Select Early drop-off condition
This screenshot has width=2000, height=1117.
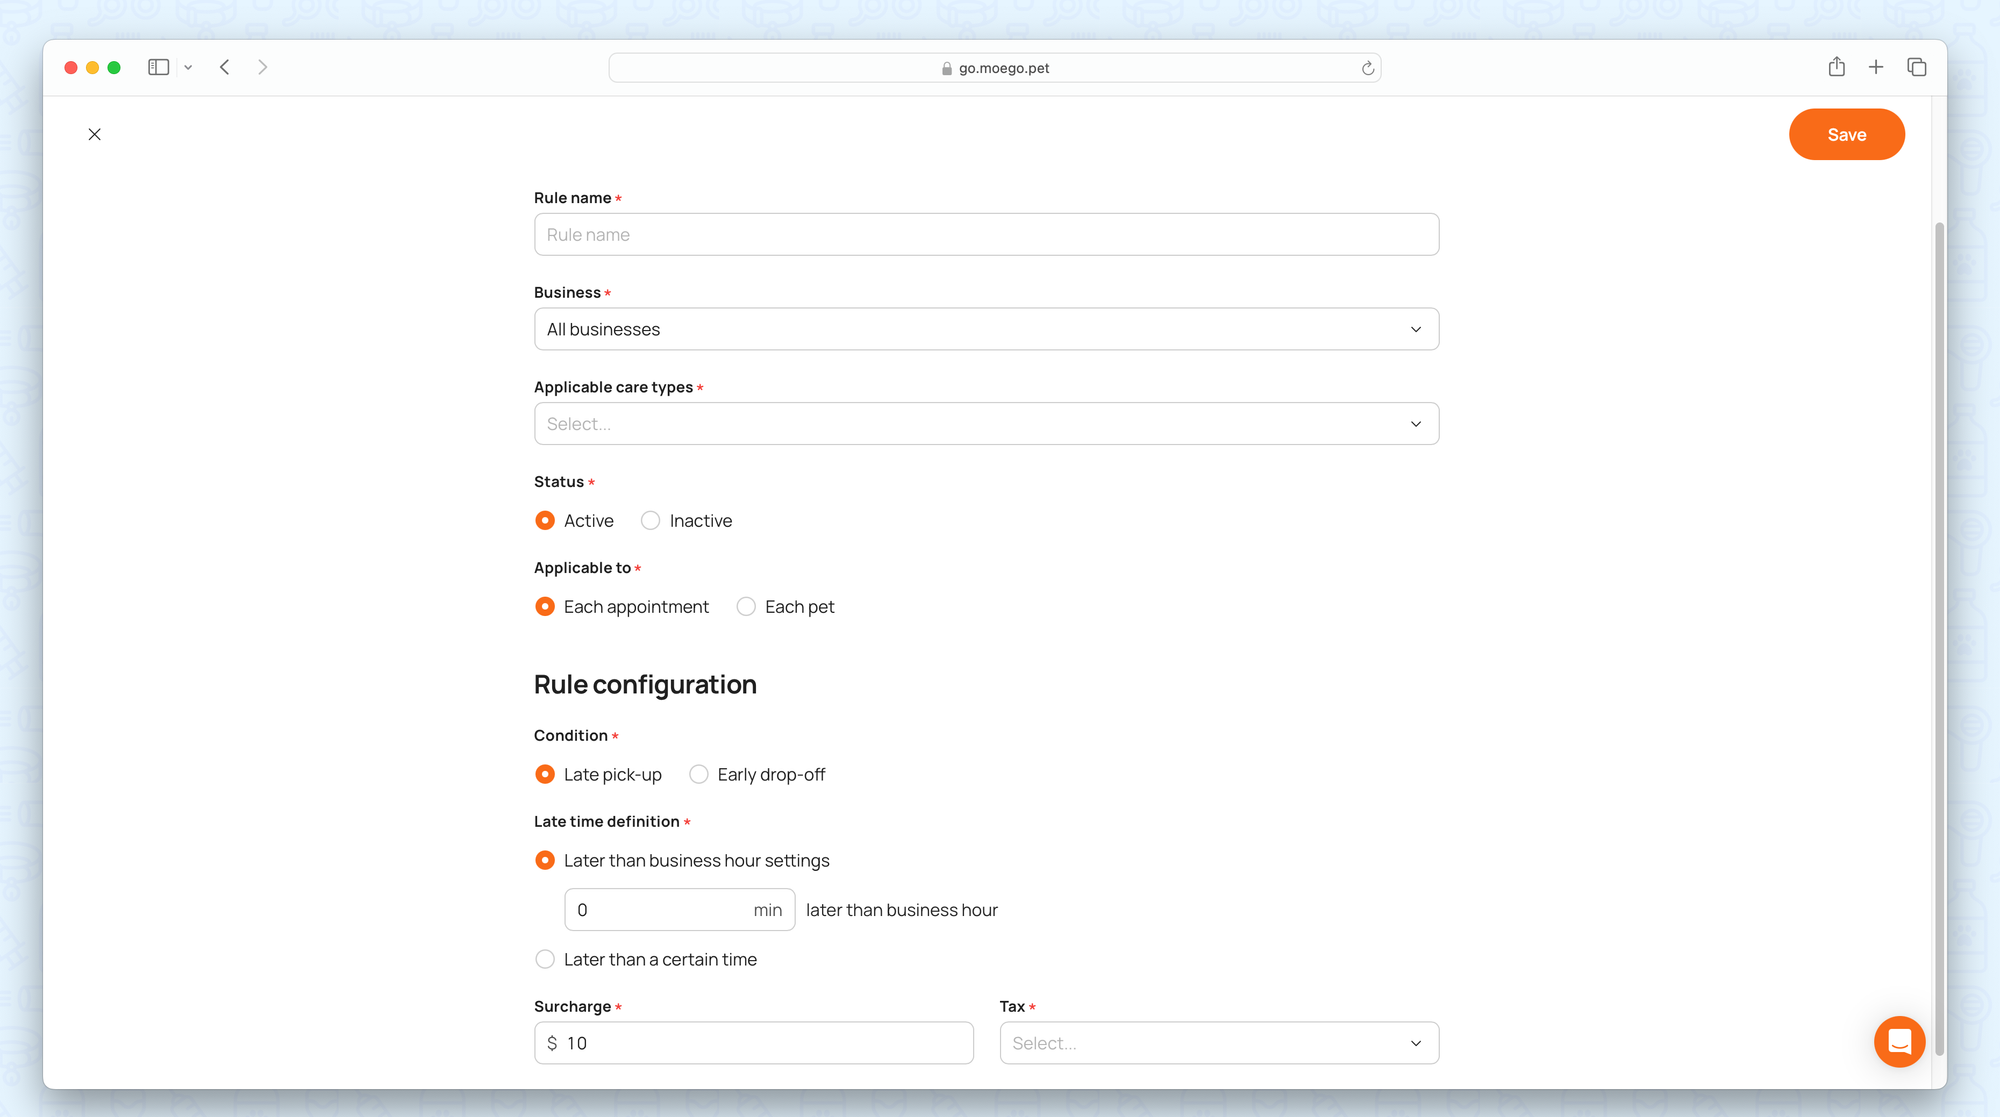(699, 775)
